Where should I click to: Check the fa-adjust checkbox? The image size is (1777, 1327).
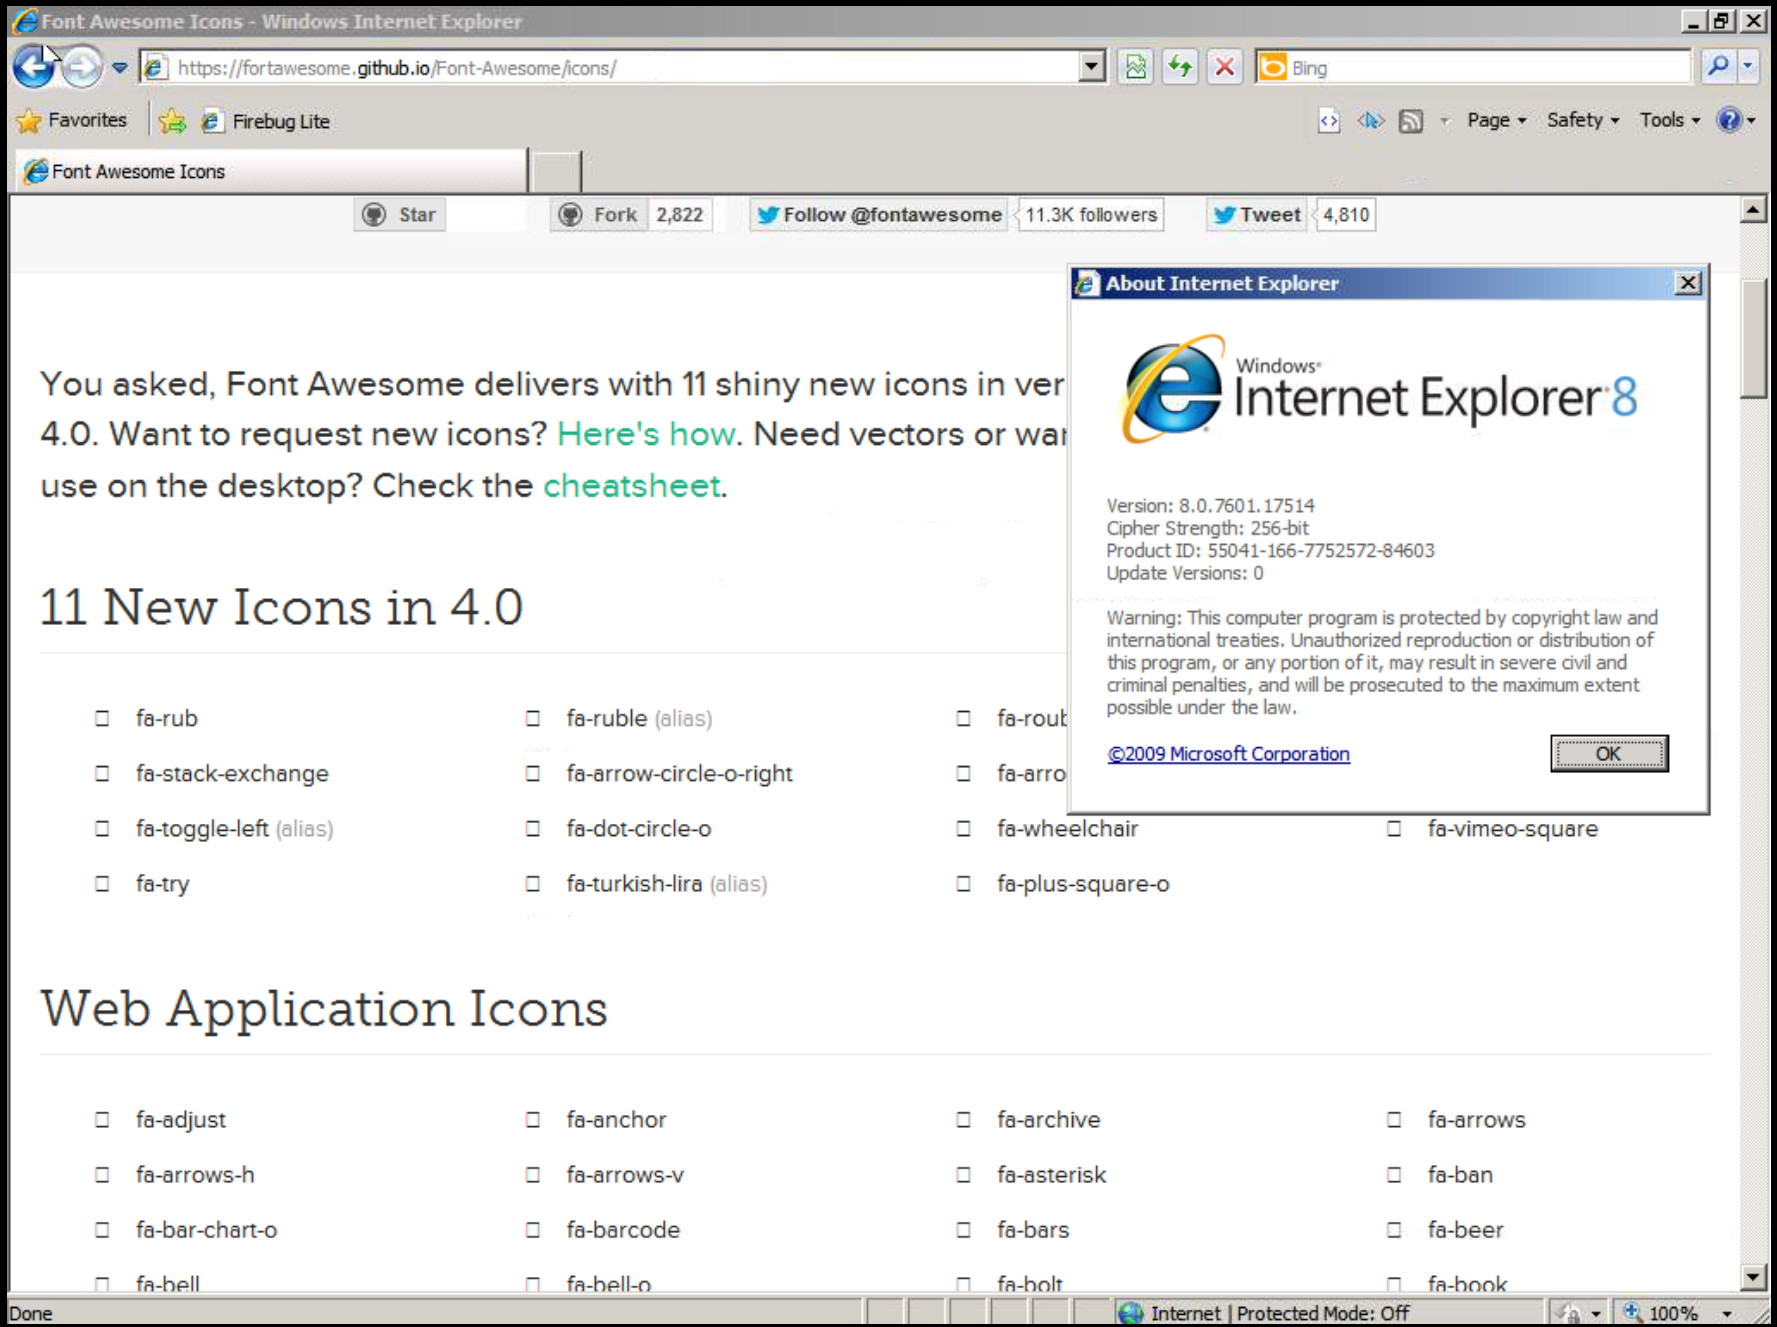tap(101, 1120)
